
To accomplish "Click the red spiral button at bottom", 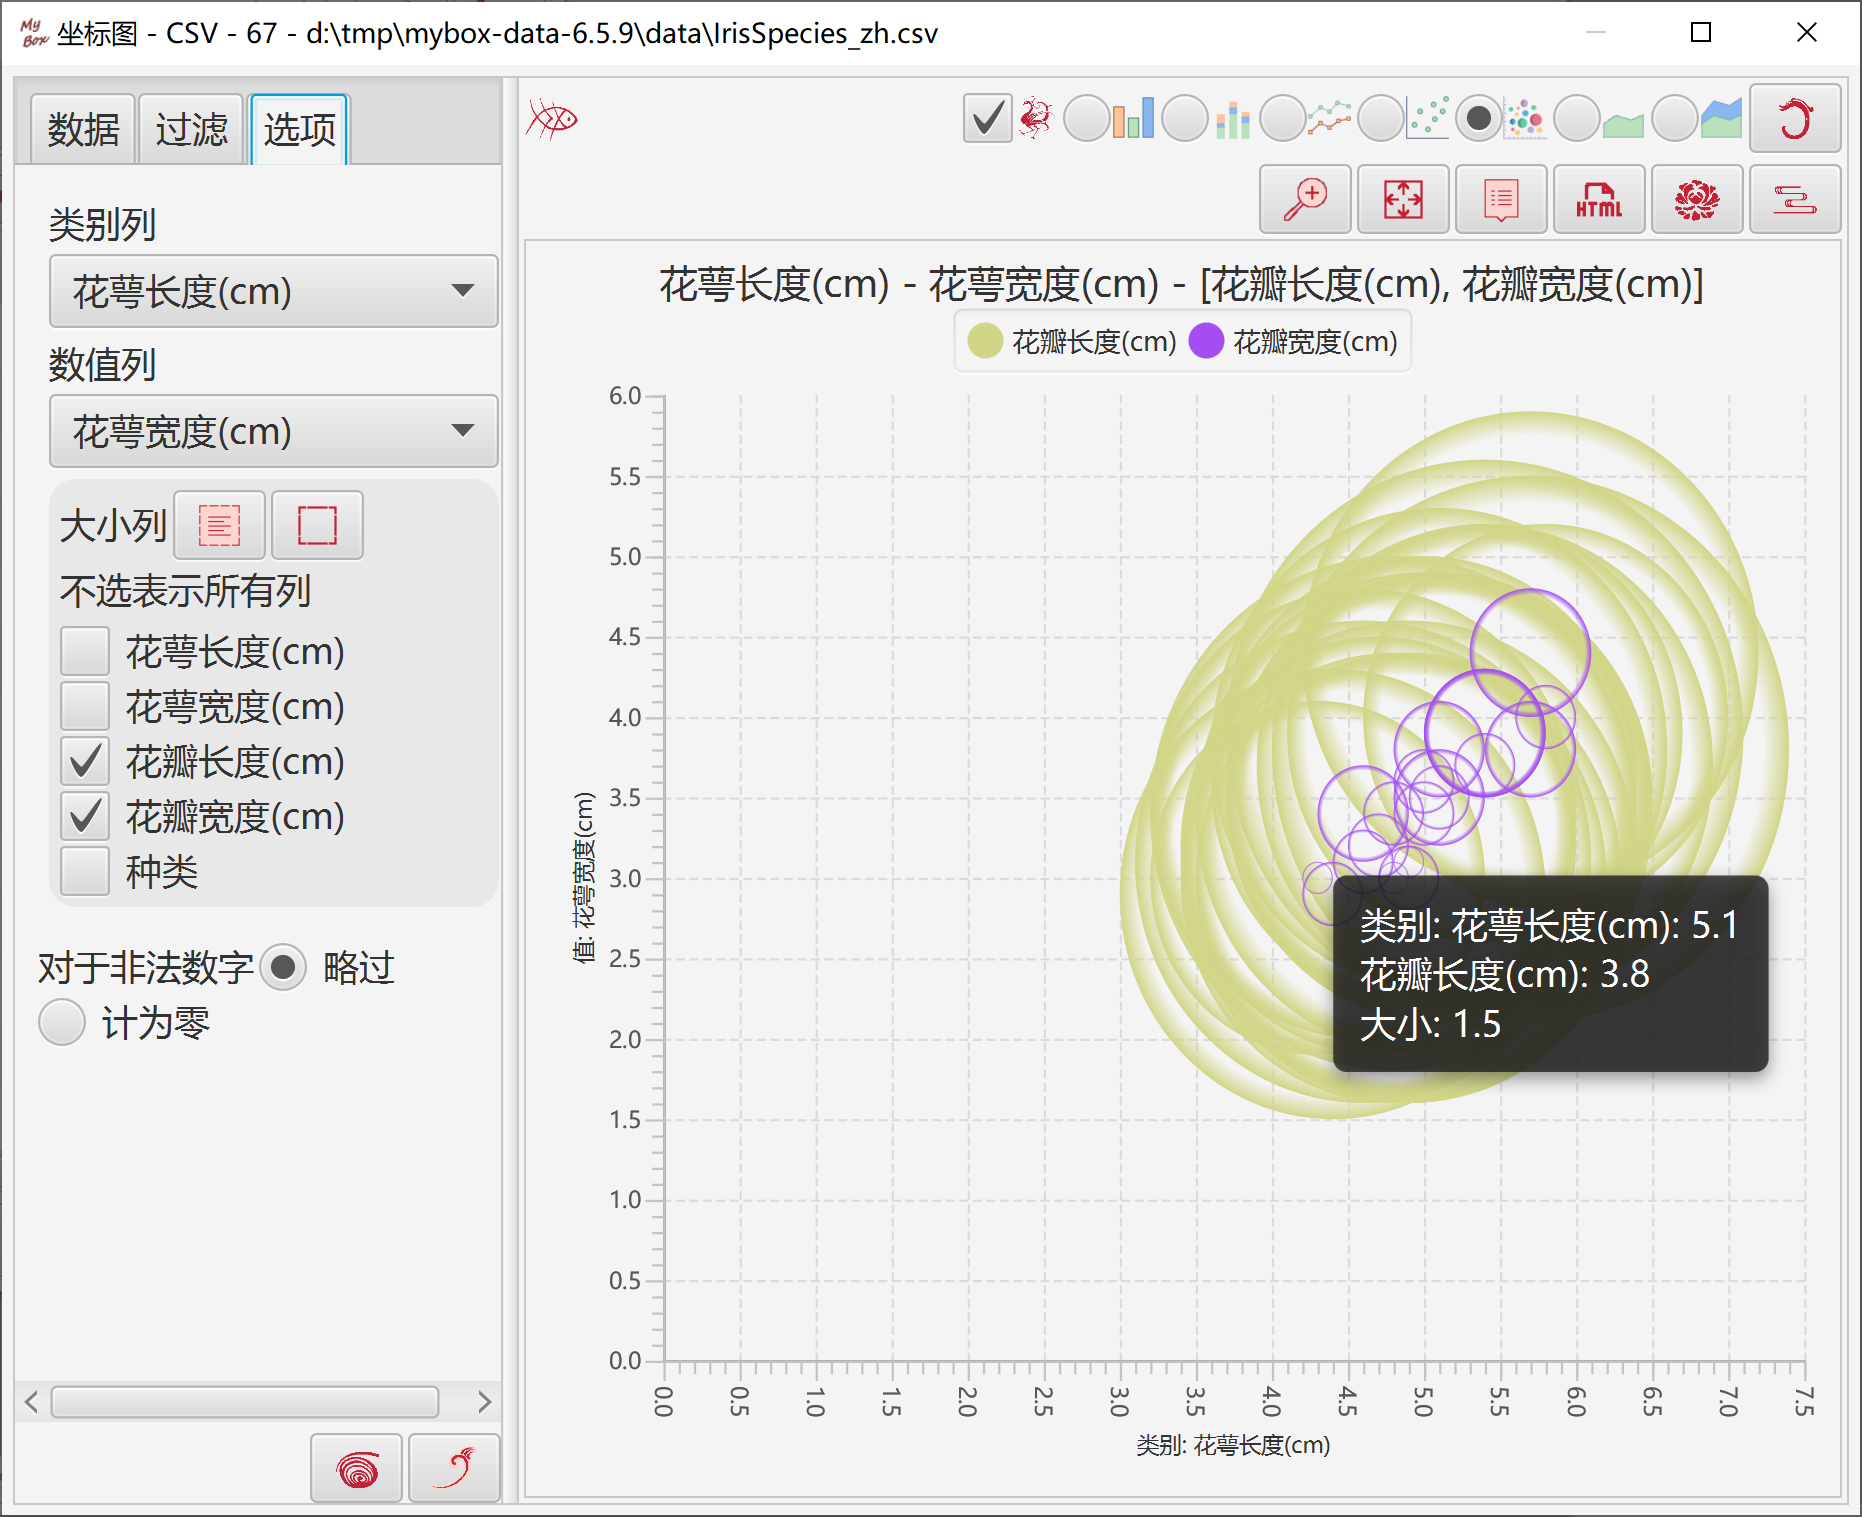I will tap(357, 1468).
